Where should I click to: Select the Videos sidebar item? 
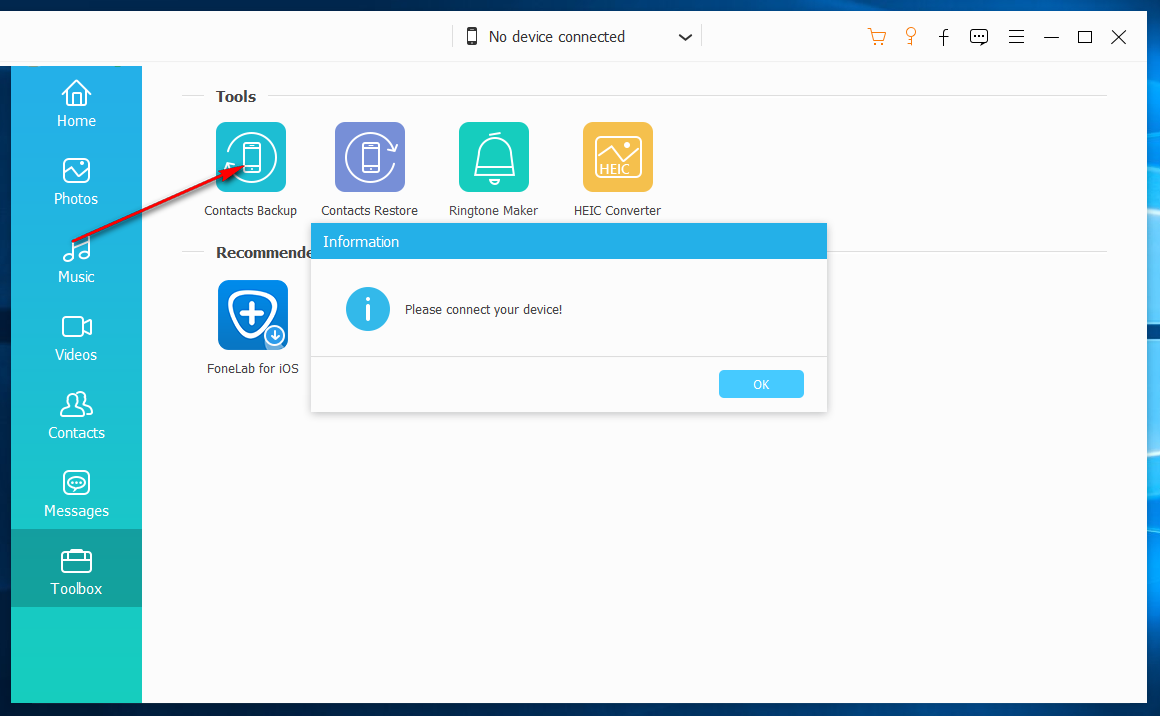click(x=76, y=339)
